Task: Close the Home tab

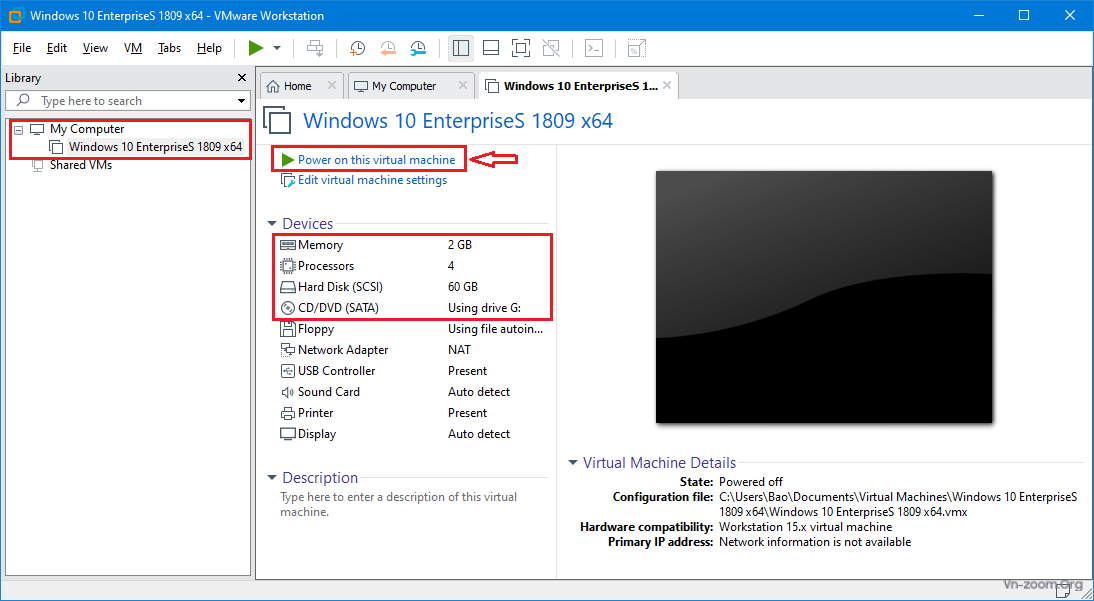Action: pos(332,86)
